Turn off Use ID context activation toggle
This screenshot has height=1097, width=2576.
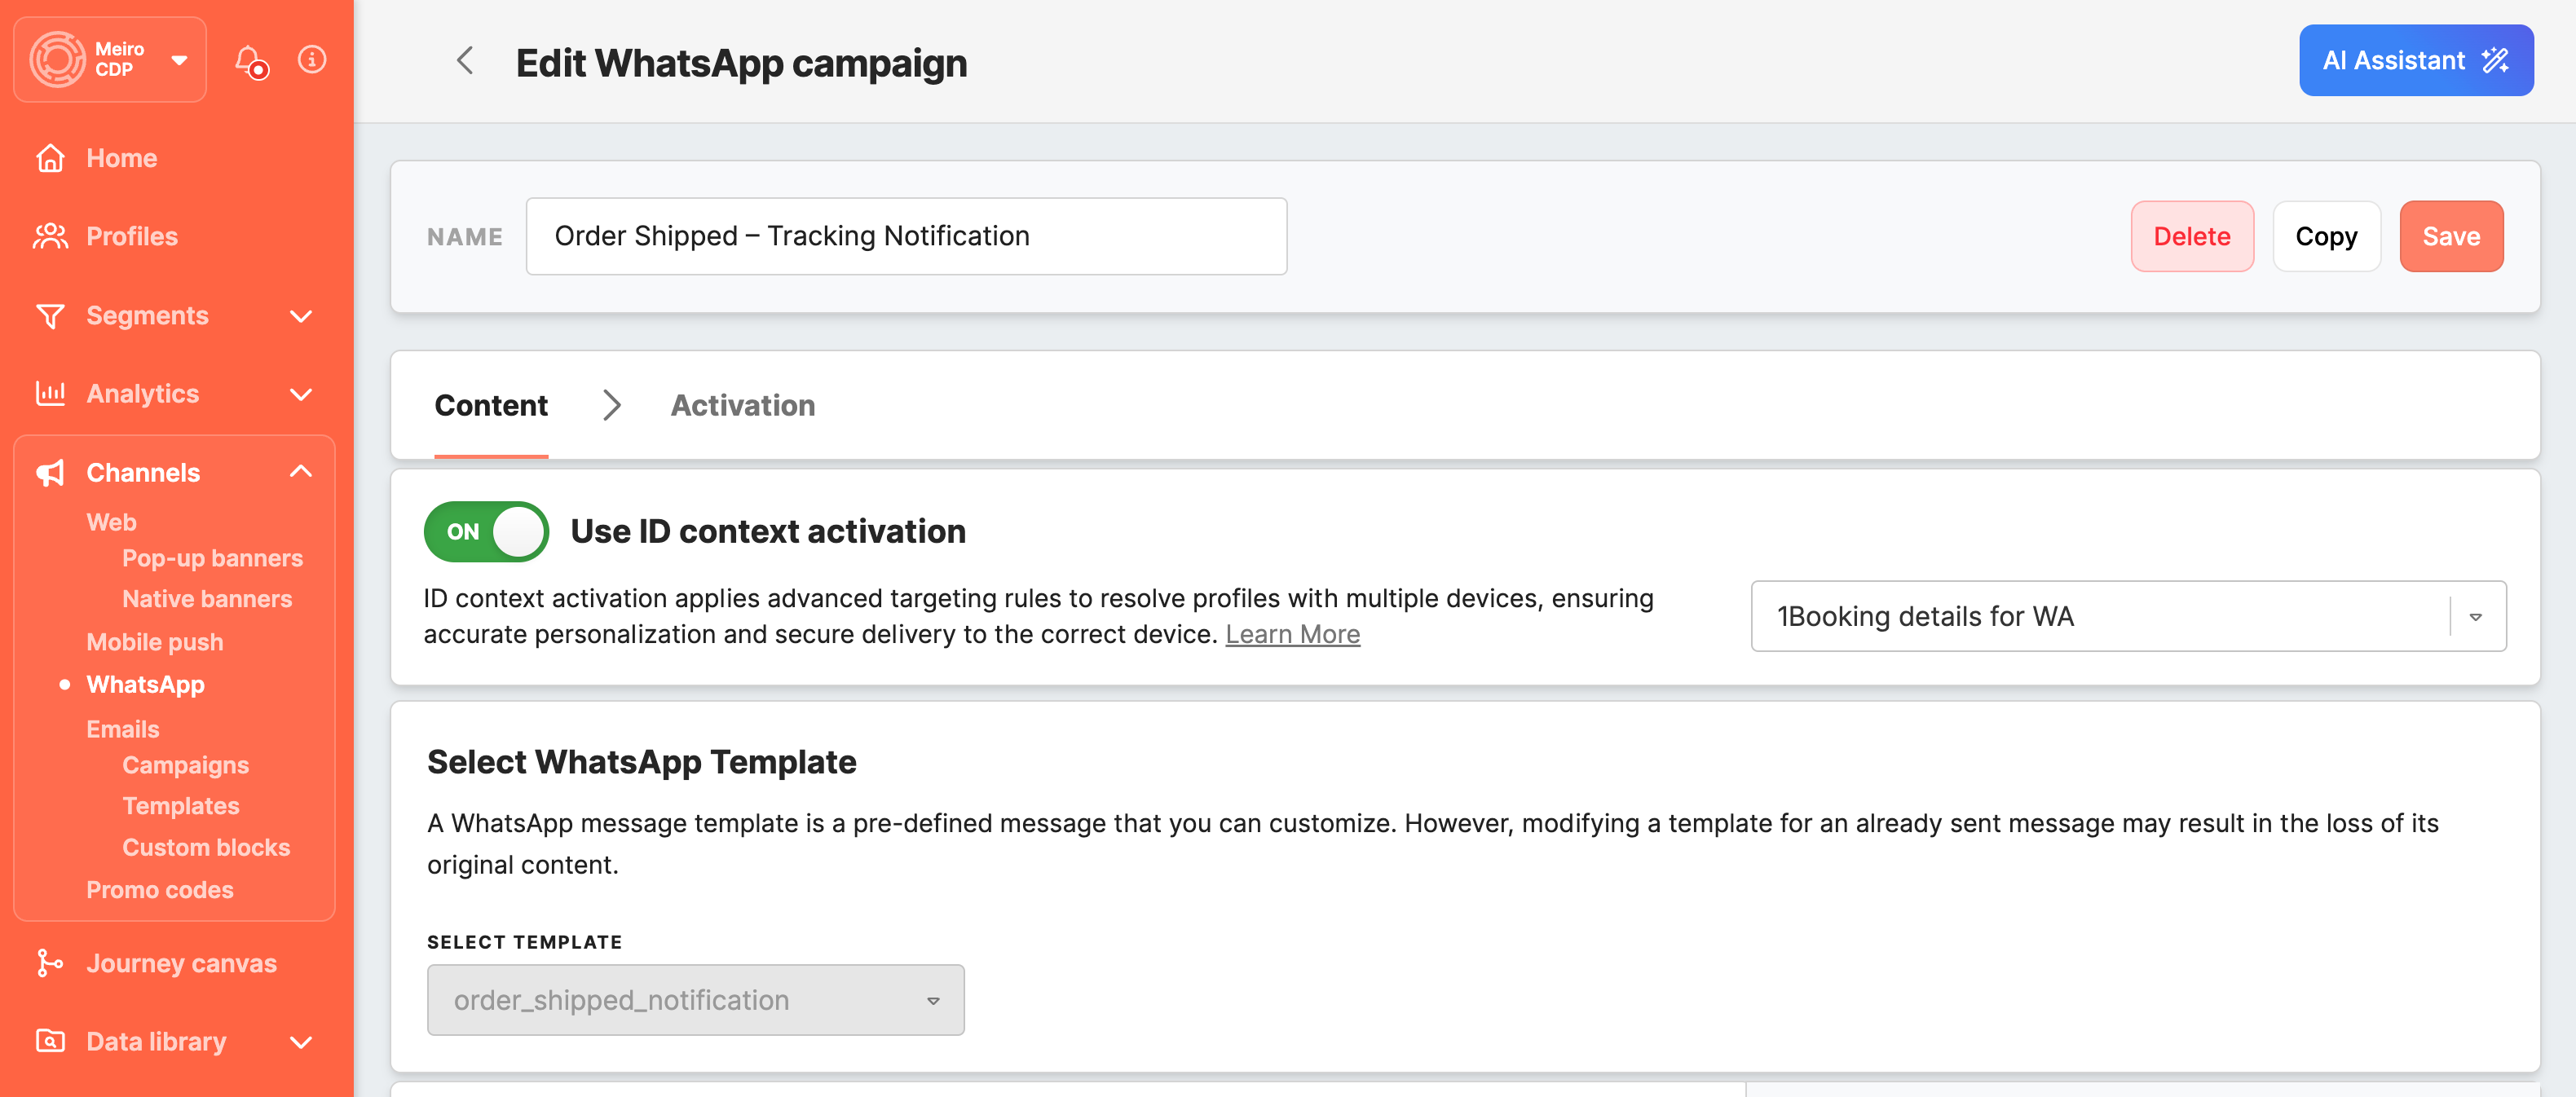tap(486, 532)
